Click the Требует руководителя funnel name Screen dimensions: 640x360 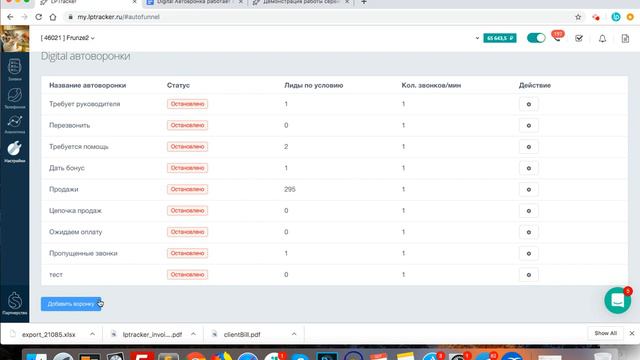point(84,104)
